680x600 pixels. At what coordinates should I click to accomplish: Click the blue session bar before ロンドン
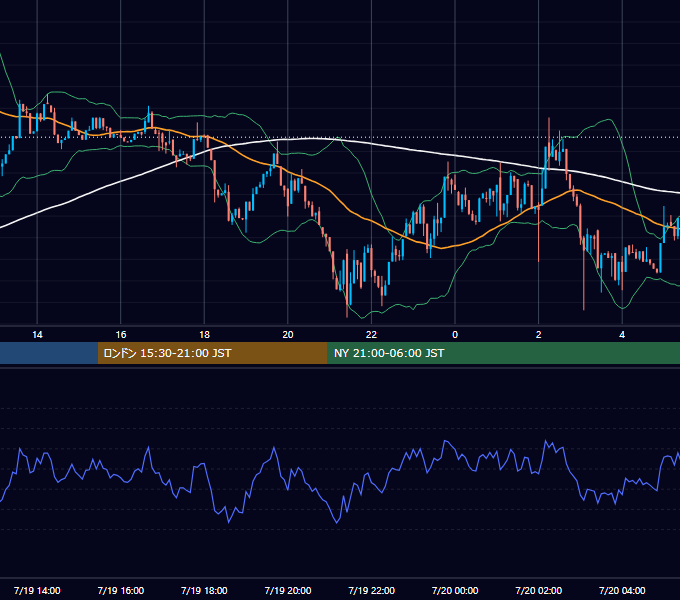click(49, 353)
